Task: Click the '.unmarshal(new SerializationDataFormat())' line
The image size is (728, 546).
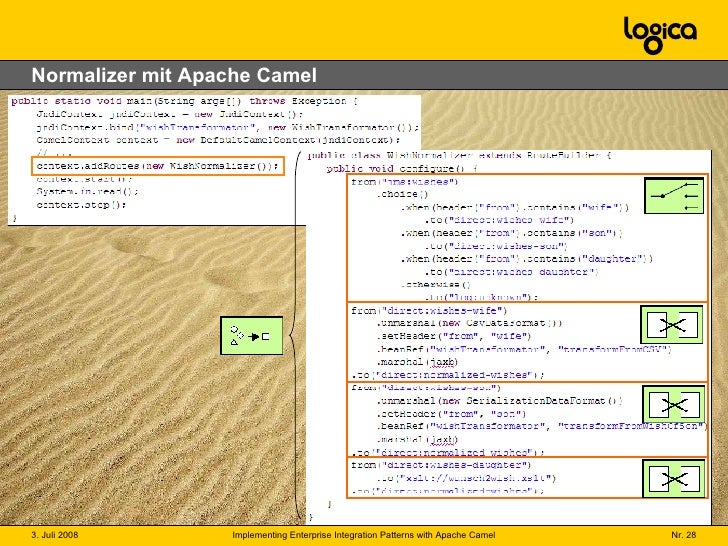Action: (499, 400)
